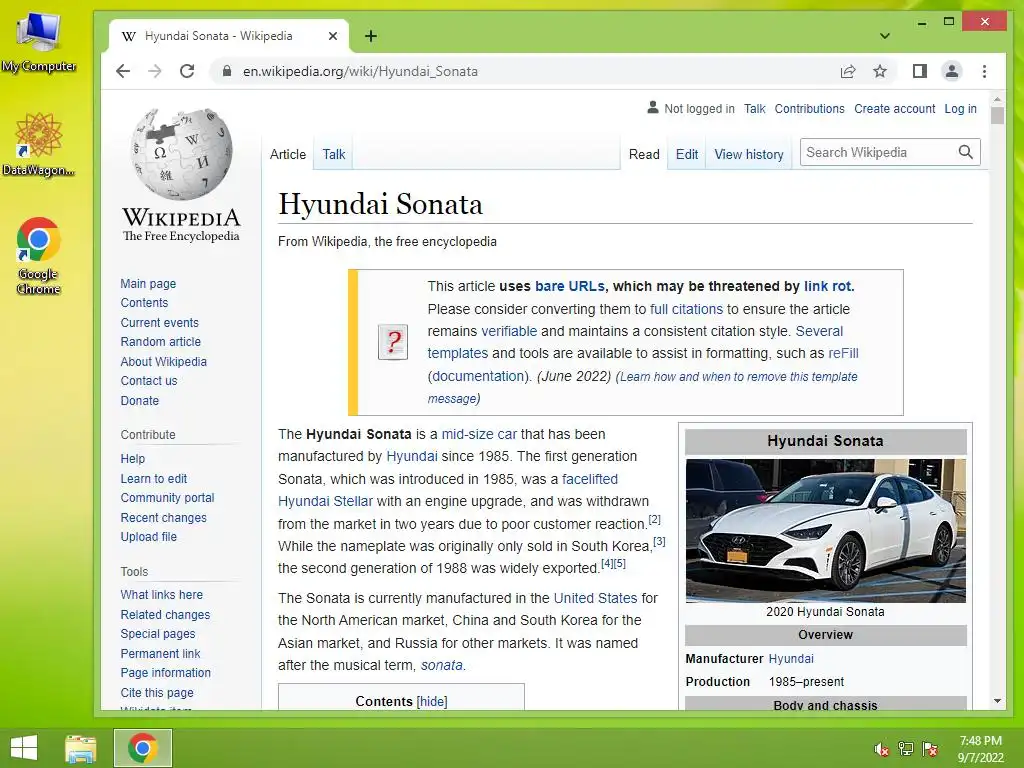Open the 2020 Hyundai Sonata photo
The width and height of the screenshot is (1024, 768).
point(825,530)
